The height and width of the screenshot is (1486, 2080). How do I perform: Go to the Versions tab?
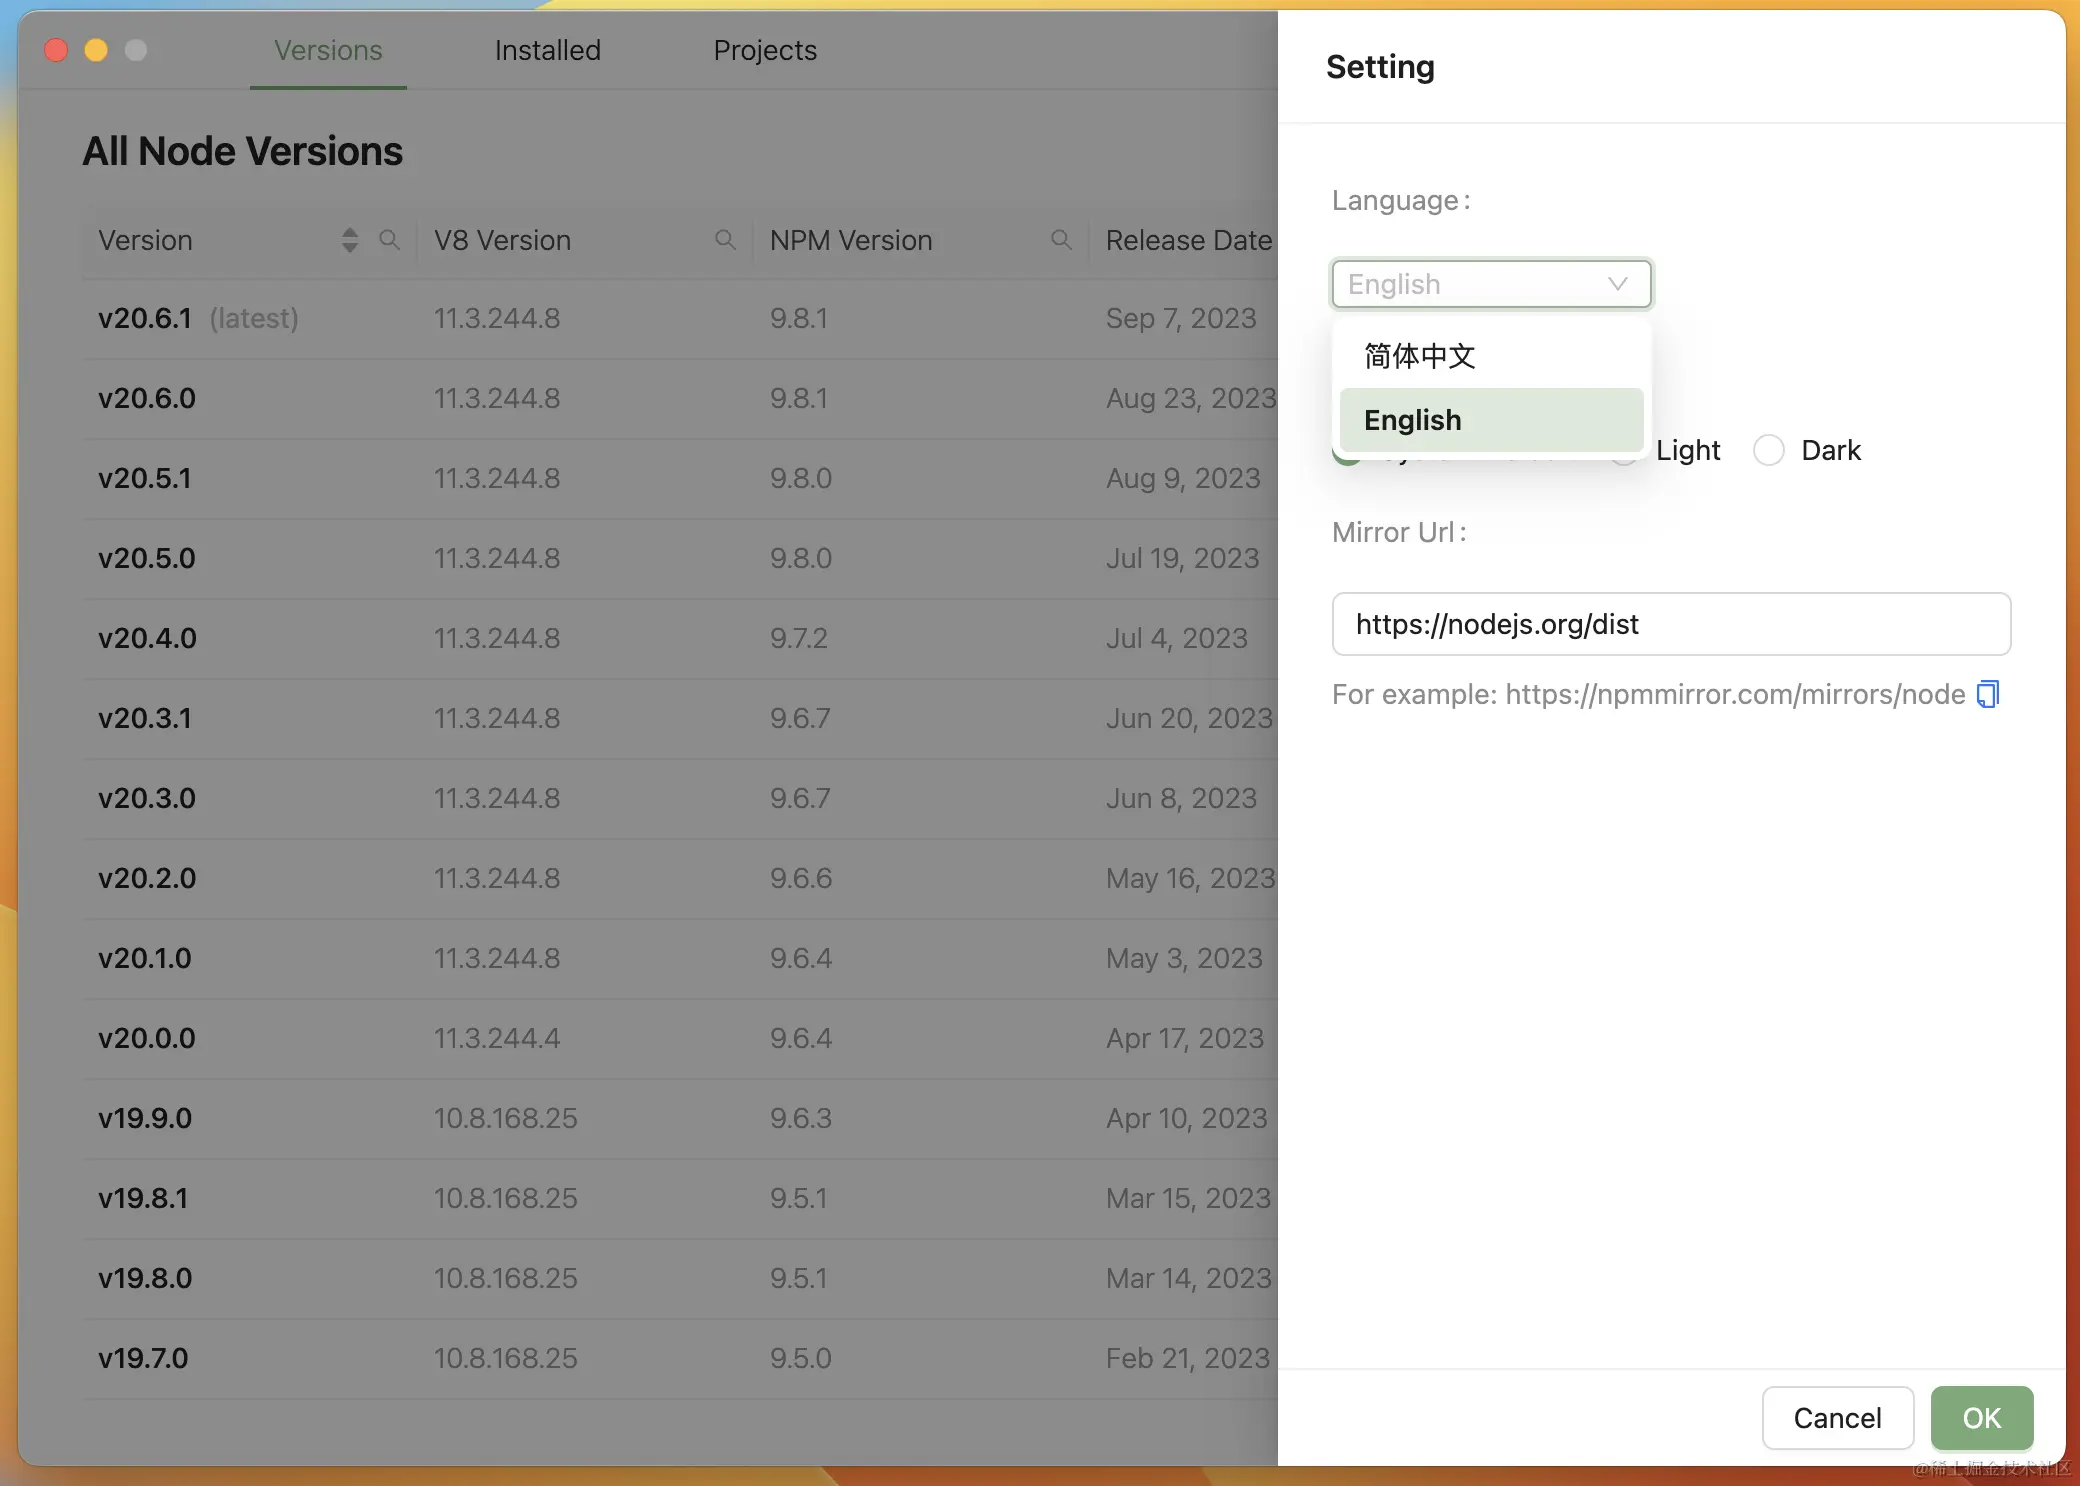coord(328,50)
